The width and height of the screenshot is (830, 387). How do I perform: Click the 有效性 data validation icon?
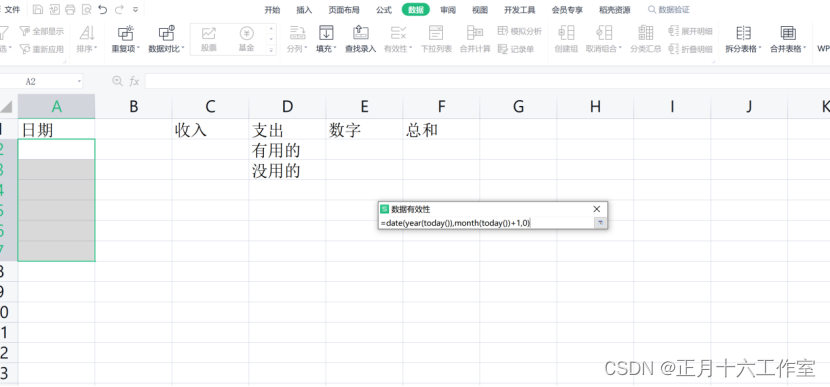[398, 33]
